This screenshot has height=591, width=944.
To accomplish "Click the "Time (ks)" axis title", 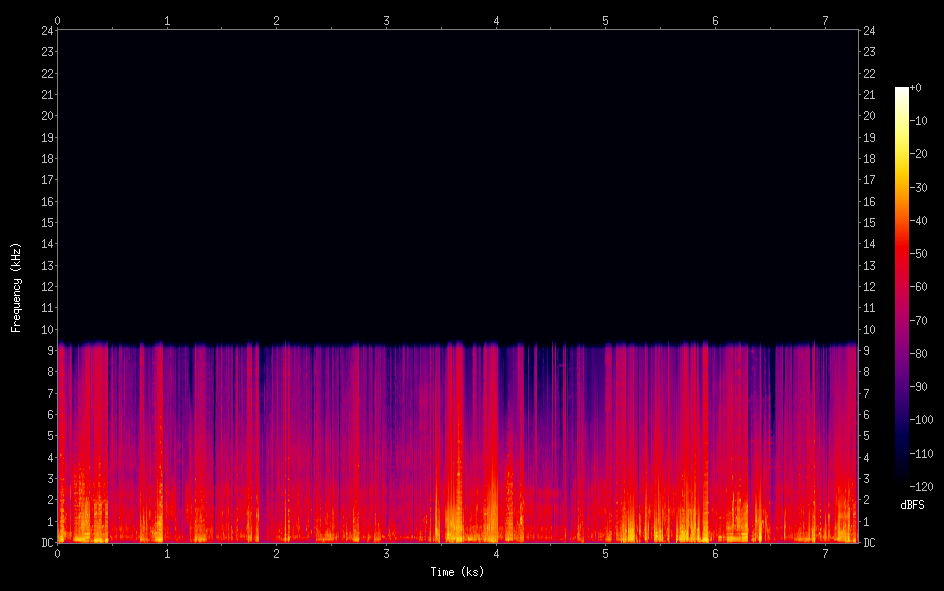I will click(457, 572).
